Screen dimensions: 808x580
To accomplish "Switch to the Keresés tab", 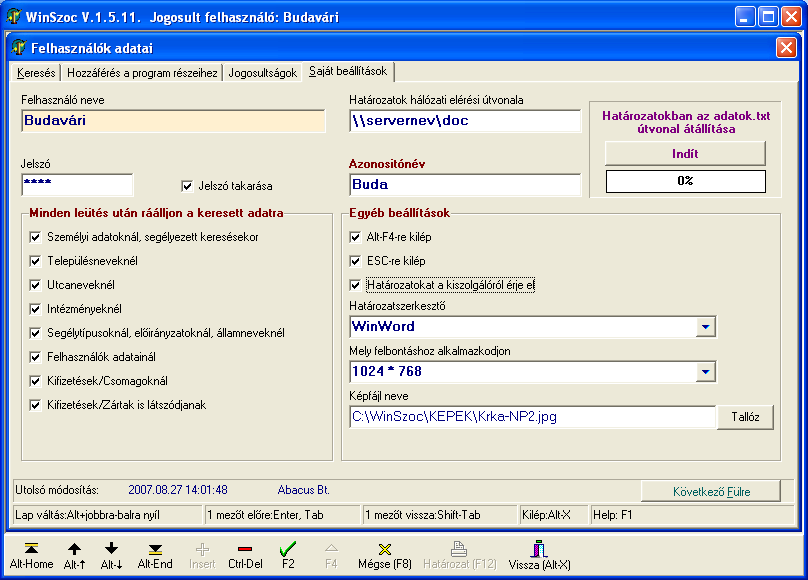I will point(36,73).
